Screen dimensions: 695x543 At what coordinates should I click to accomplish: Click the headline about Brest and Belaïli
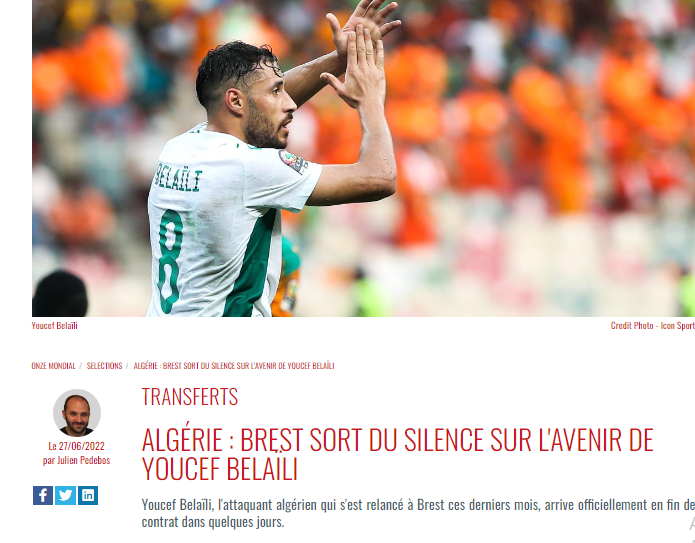398,454
